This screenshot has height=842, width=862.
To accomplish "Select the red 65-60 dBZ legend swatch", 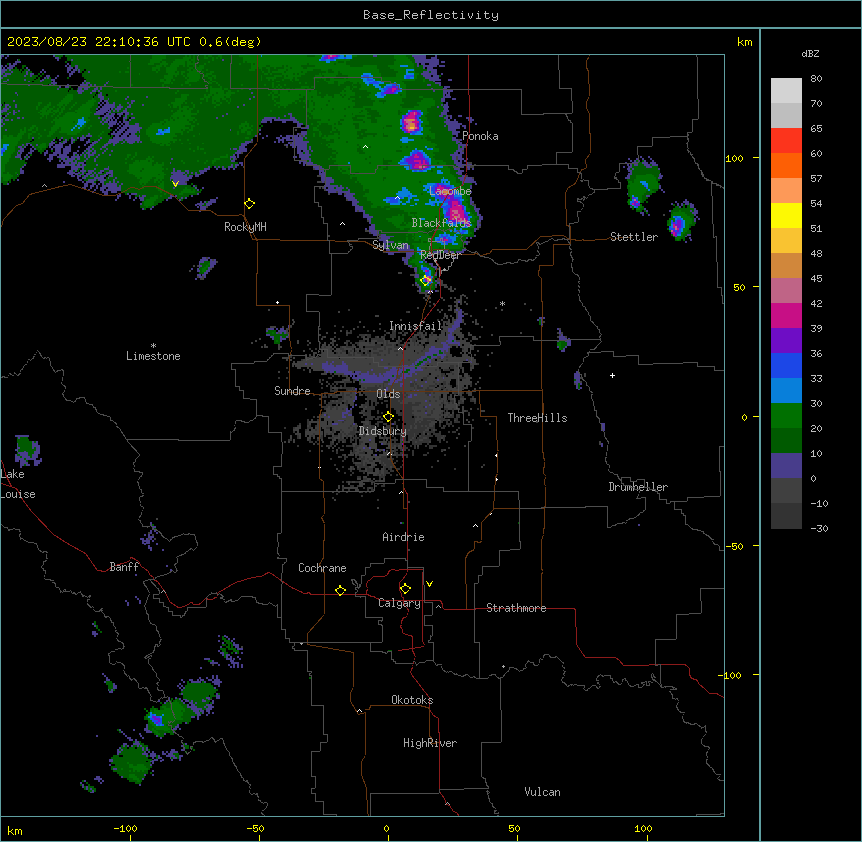I will (786, 141).
